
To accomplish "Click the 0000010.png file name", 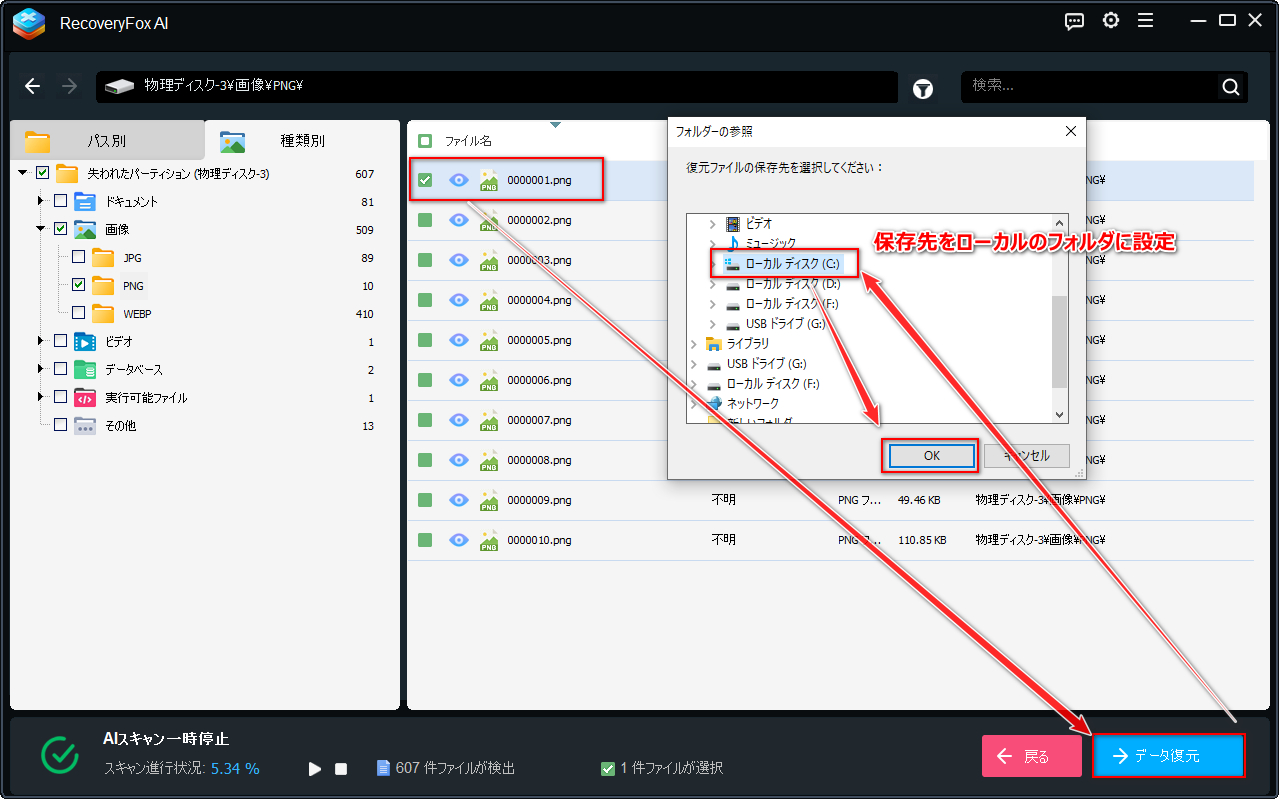I will 539,540.
